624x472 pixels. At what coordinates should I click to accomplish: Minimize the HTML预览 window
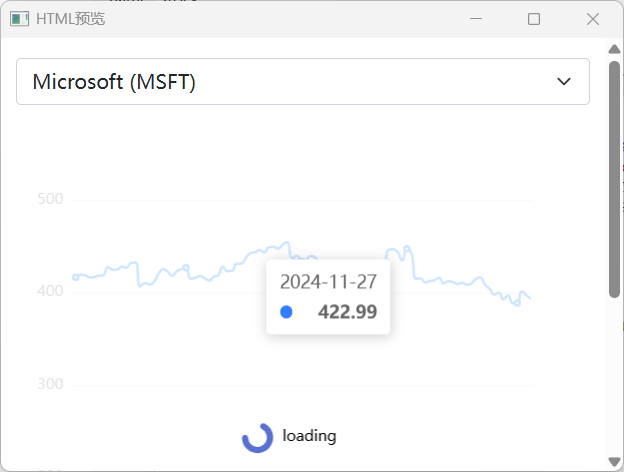click(476, 19)
